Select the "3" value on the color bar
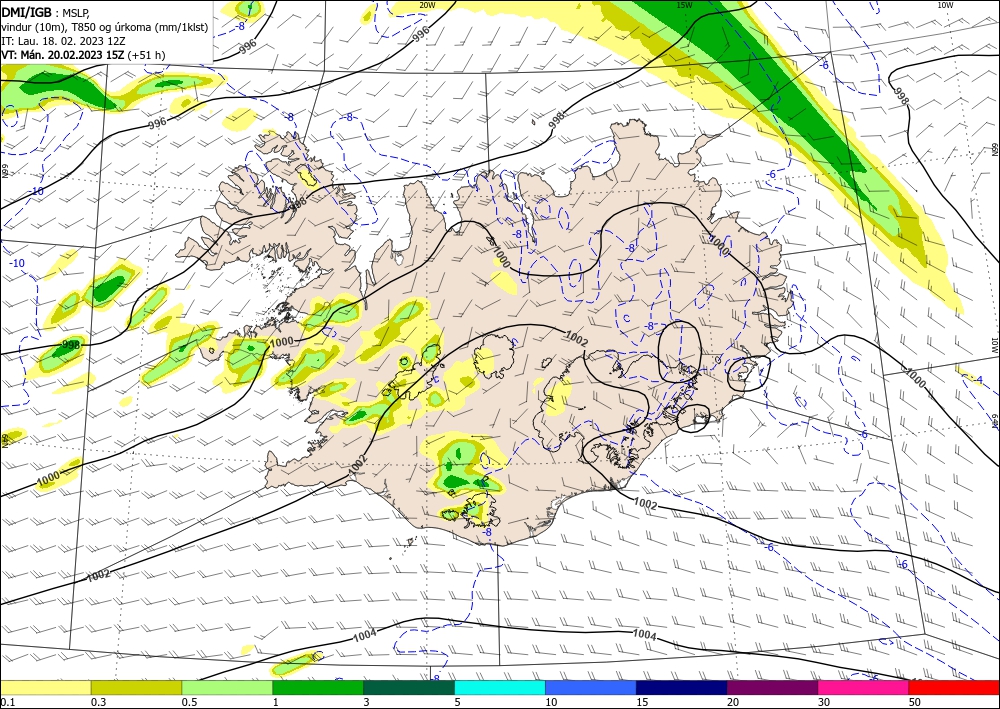Image resolution: width=1000 pixels, height=709 pixels. click(x=366, y=702)
